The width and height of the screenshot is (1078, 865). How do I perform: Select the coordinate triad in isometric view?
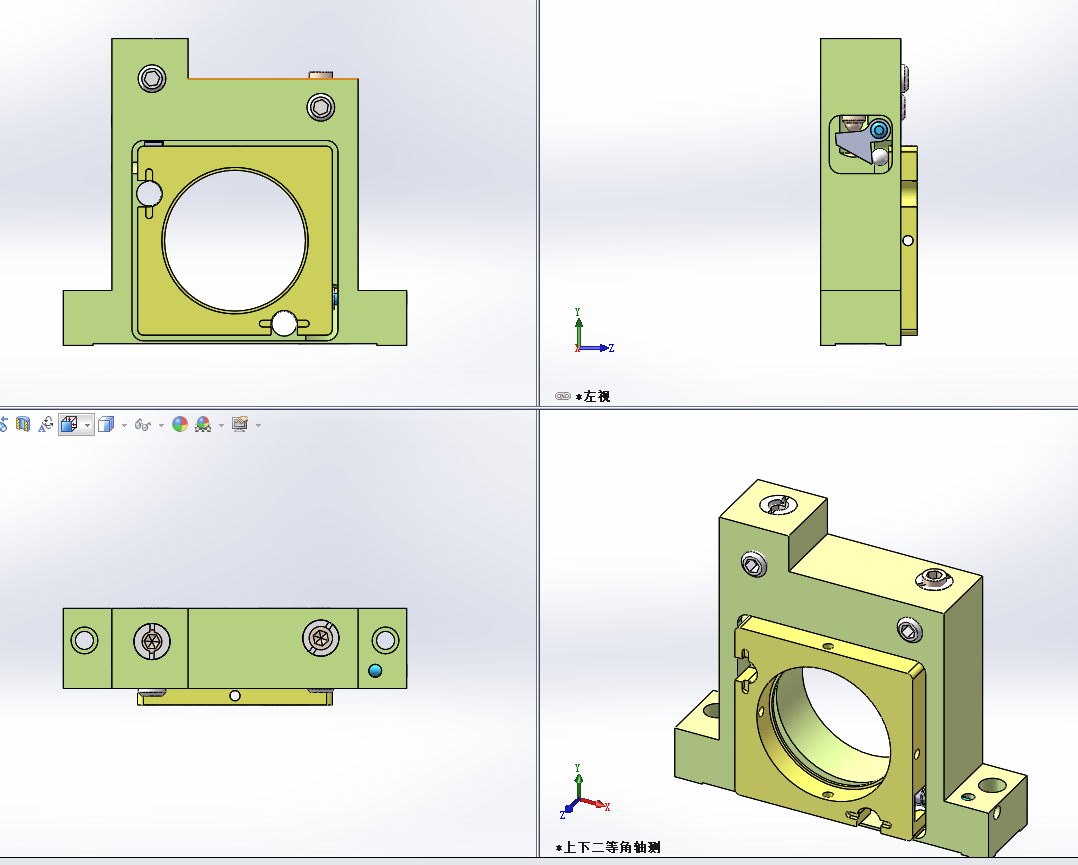point(584,791)
